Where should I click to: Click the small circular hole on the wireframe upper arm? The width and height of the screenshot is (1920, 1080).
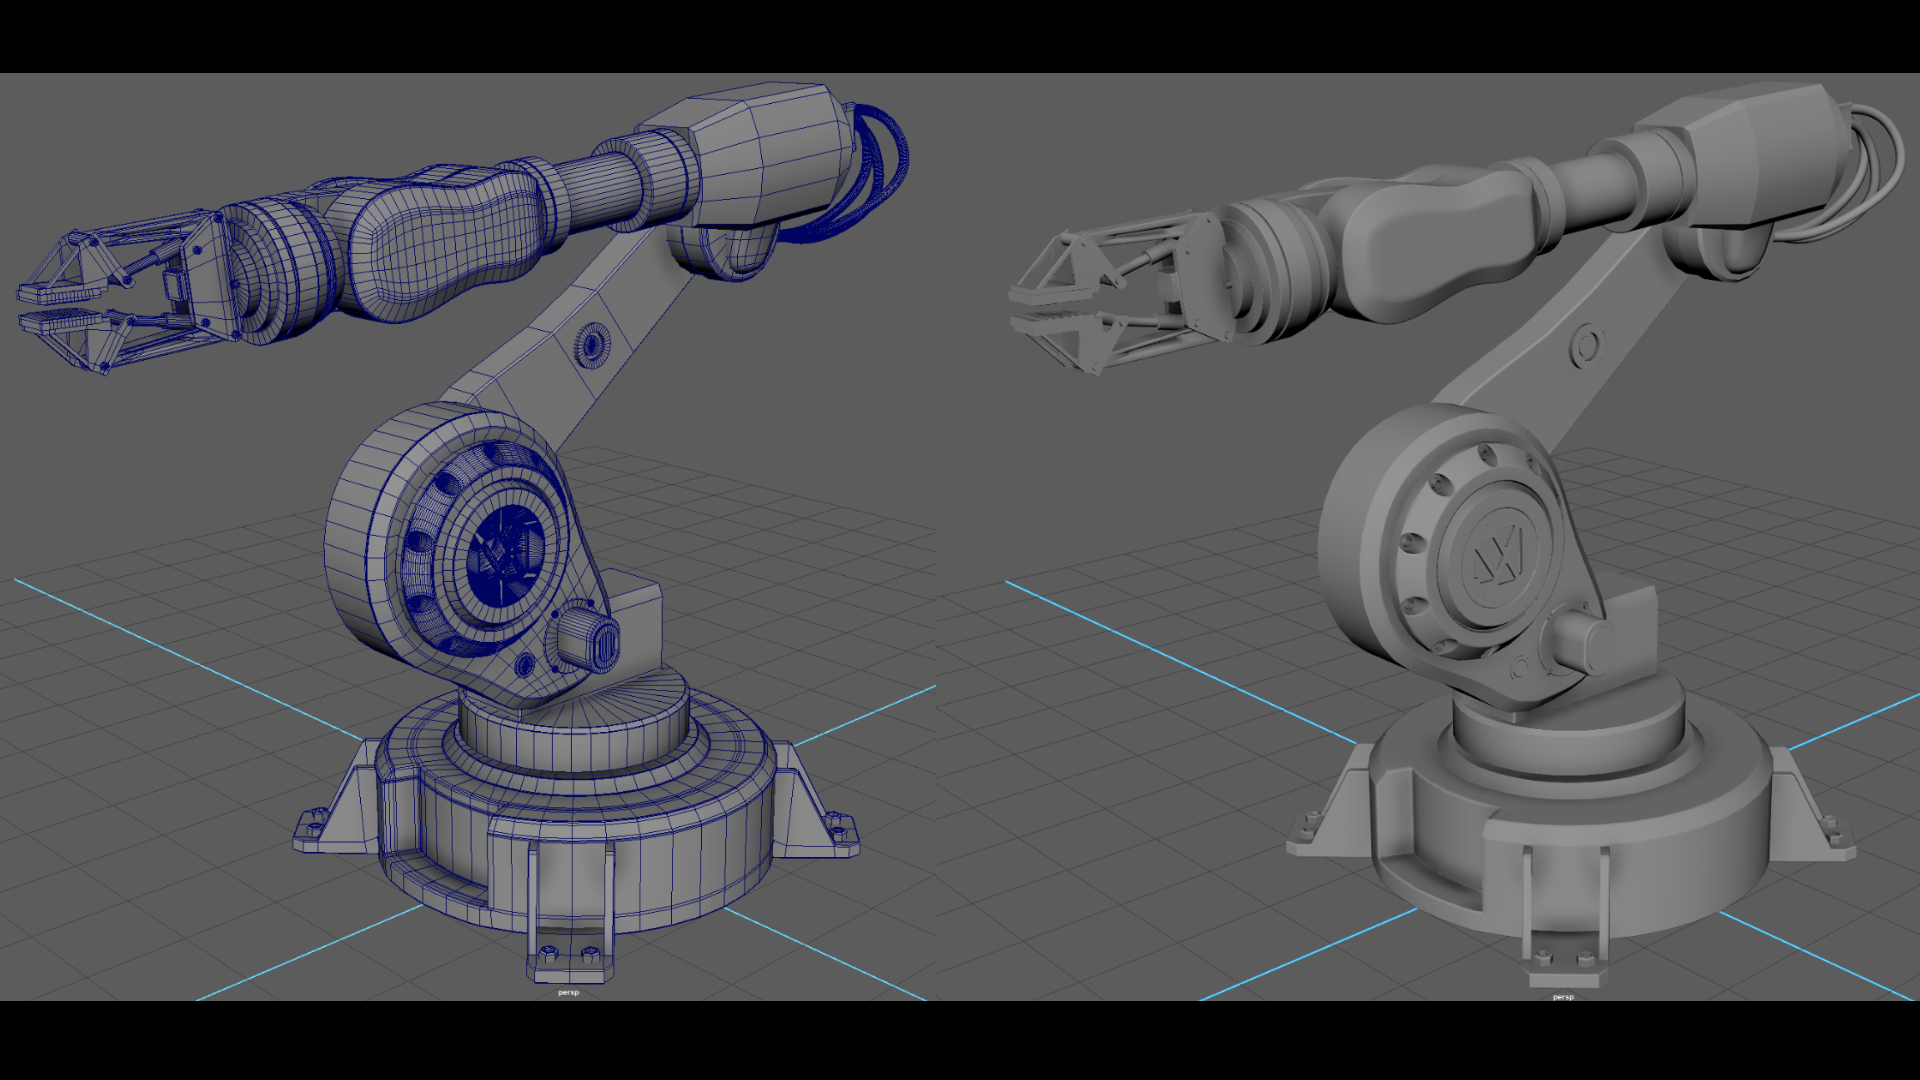click(x=594, y=343)
